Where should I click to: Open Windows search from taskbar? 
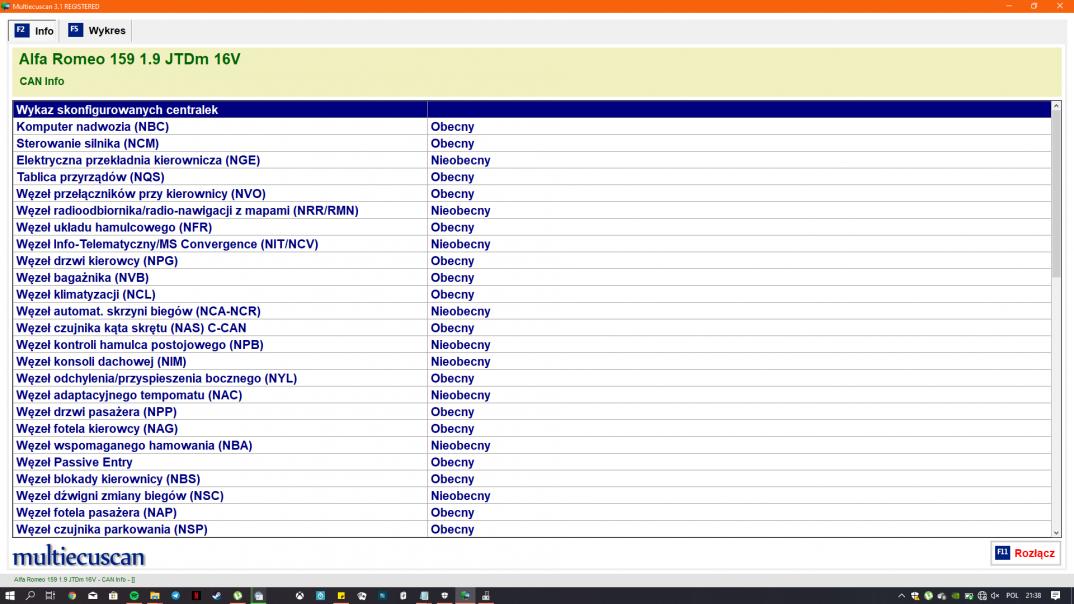click(30, 596)
